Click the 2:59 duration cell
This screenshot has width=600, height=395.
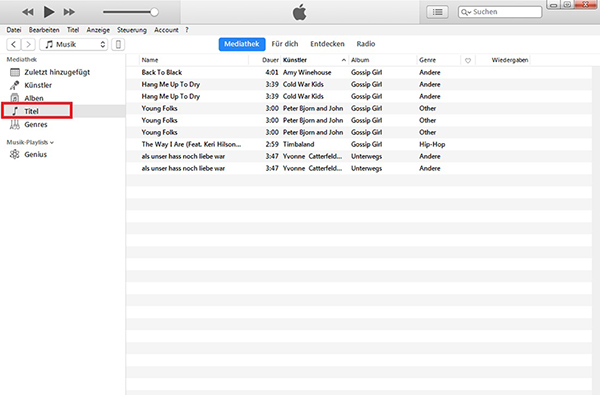click(x=272, y=144)
